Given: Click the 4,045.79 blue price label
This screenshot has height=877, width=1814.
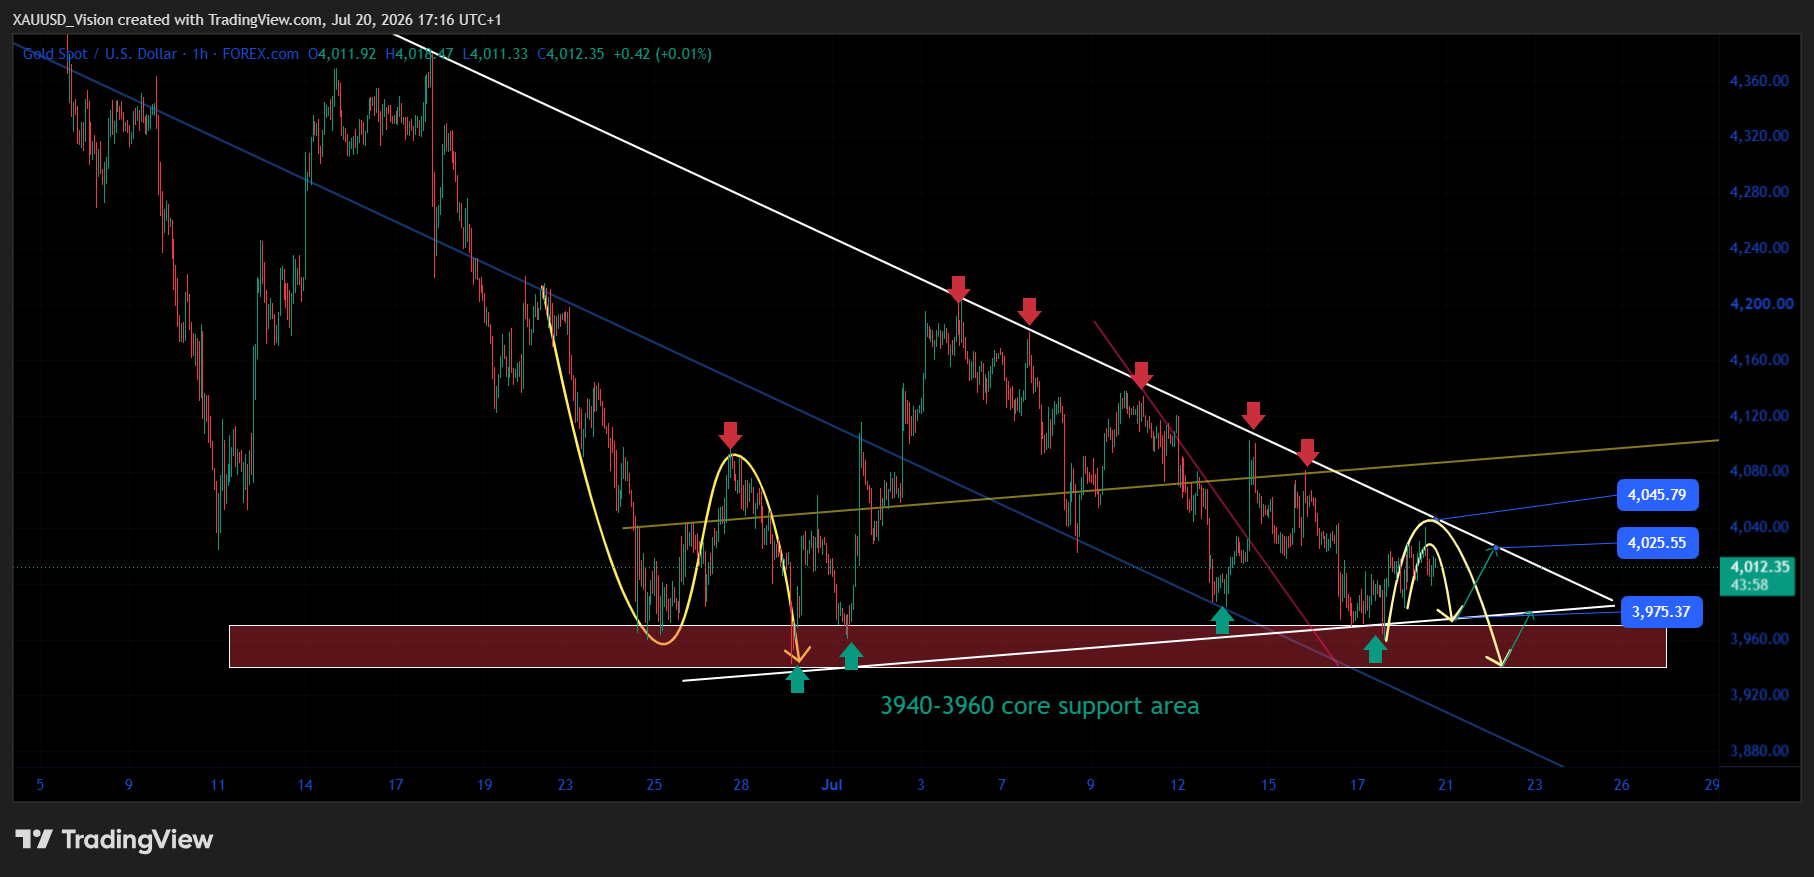Looking at the screenshot, I should point(1657,495).
